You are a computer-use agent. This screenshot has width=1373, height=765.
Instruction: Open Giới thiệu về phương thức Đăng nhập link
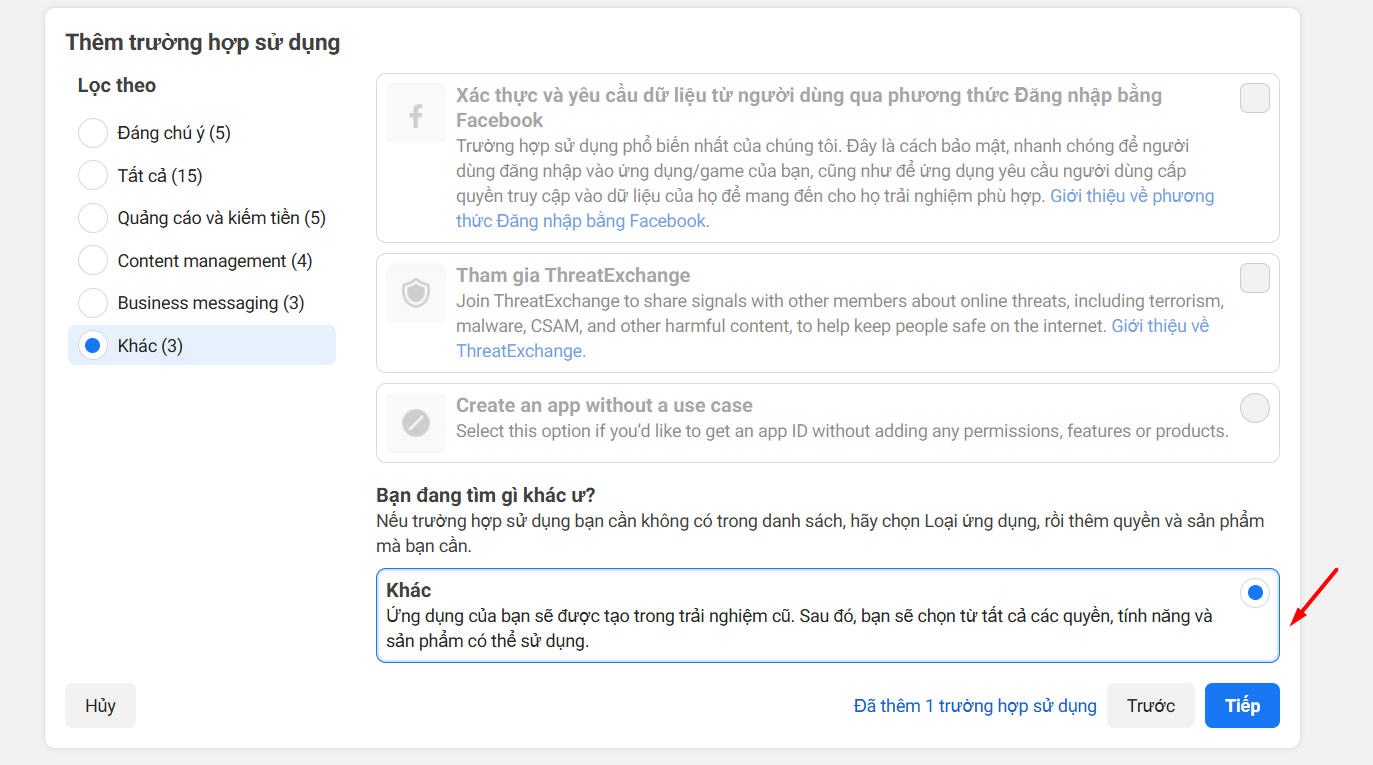click(x=835, y=208)
